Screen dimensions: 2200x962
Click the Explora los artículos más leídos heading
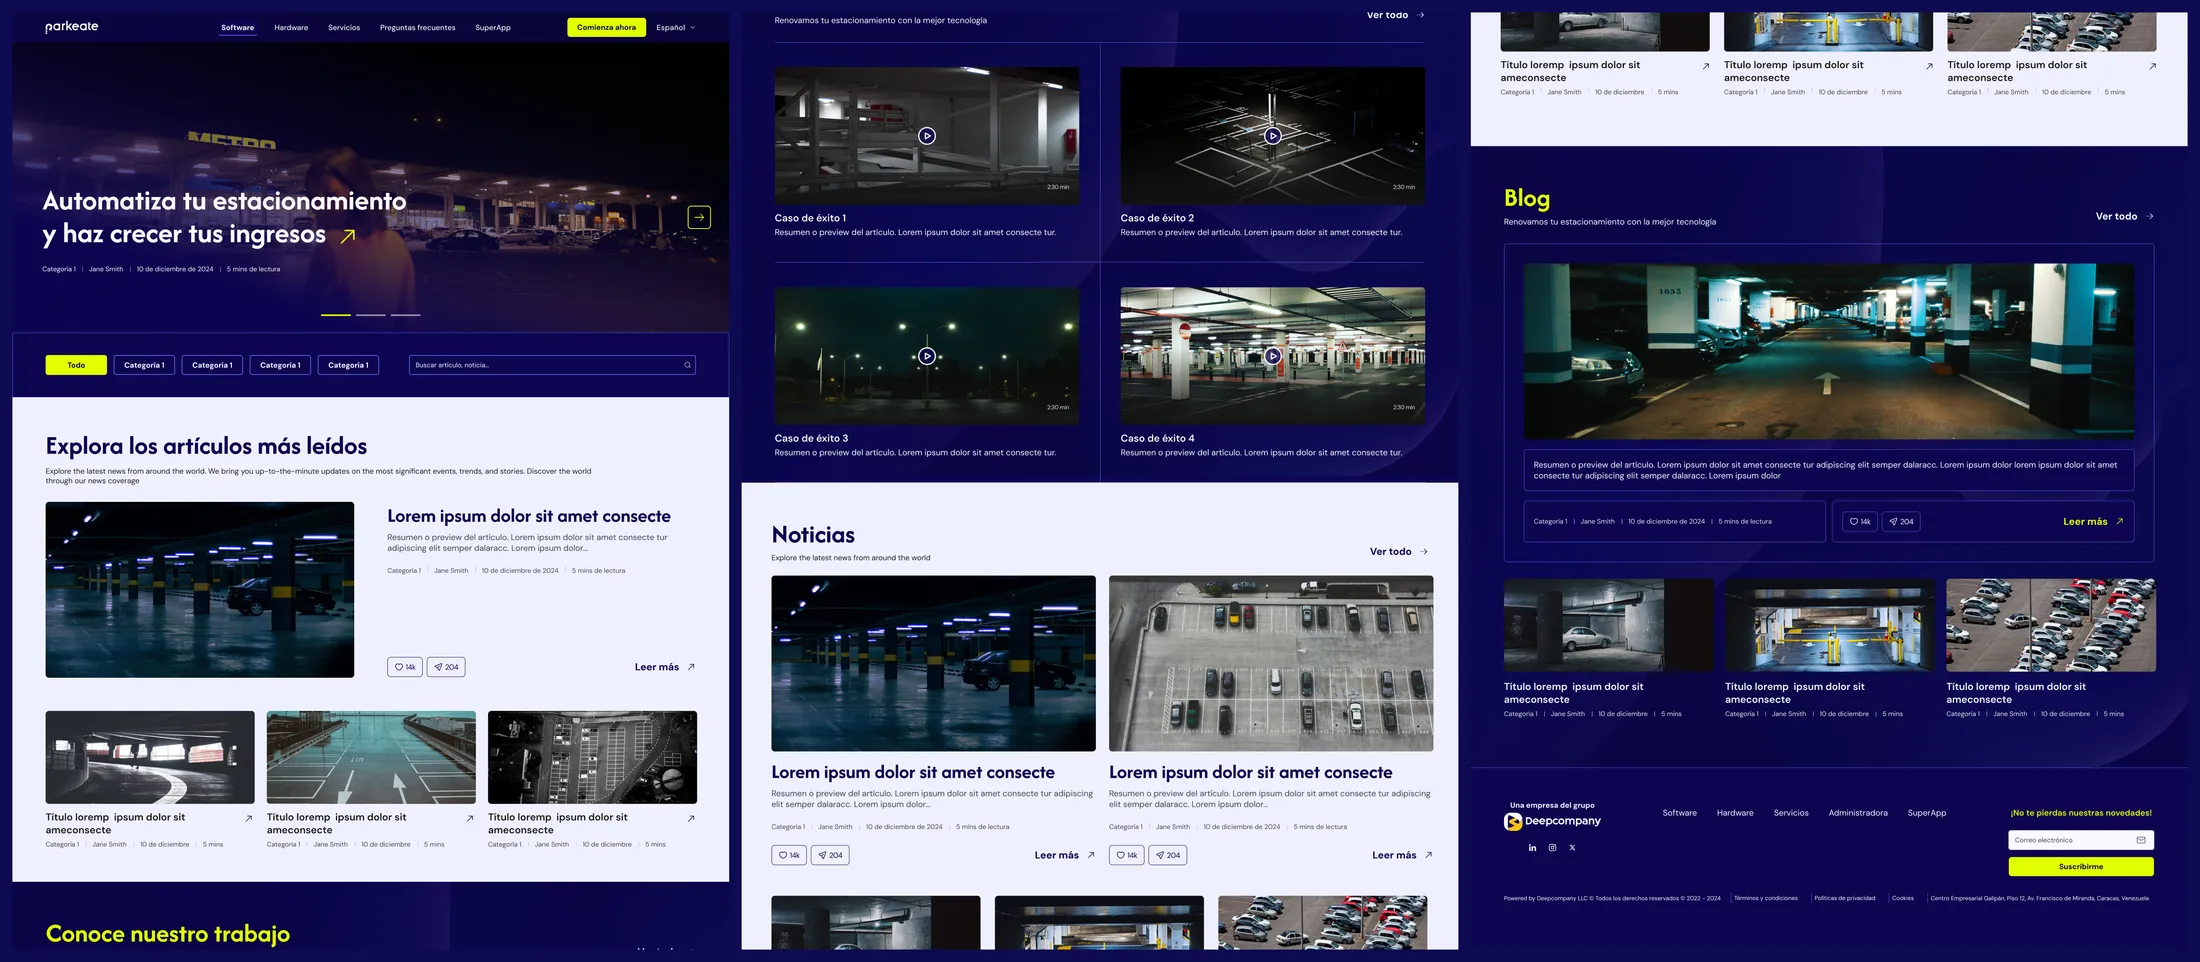coord(206,446)
